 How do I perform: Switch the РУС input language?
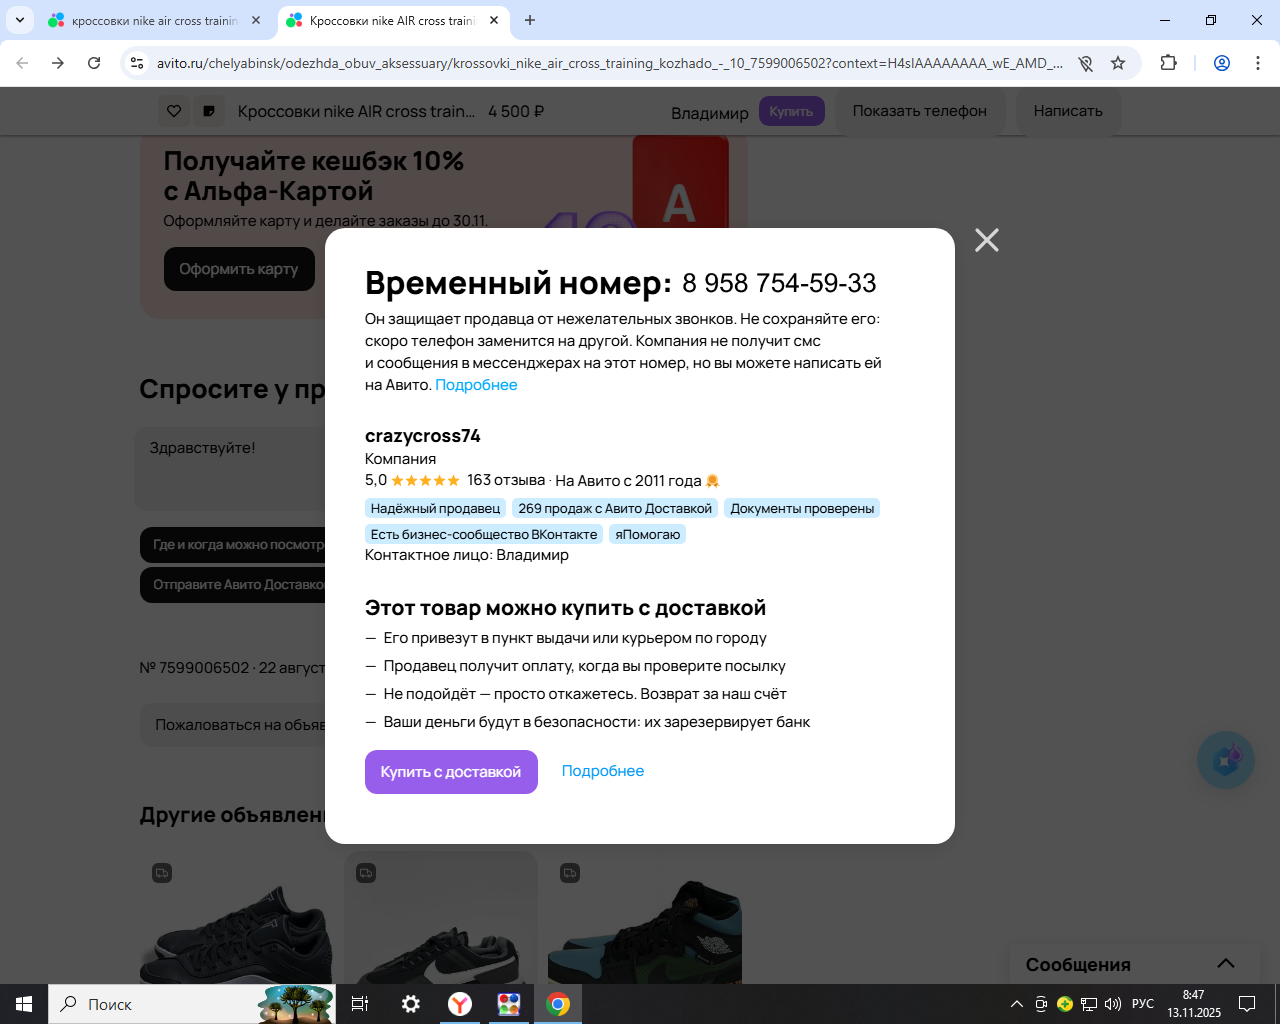pos(1143,1004)
